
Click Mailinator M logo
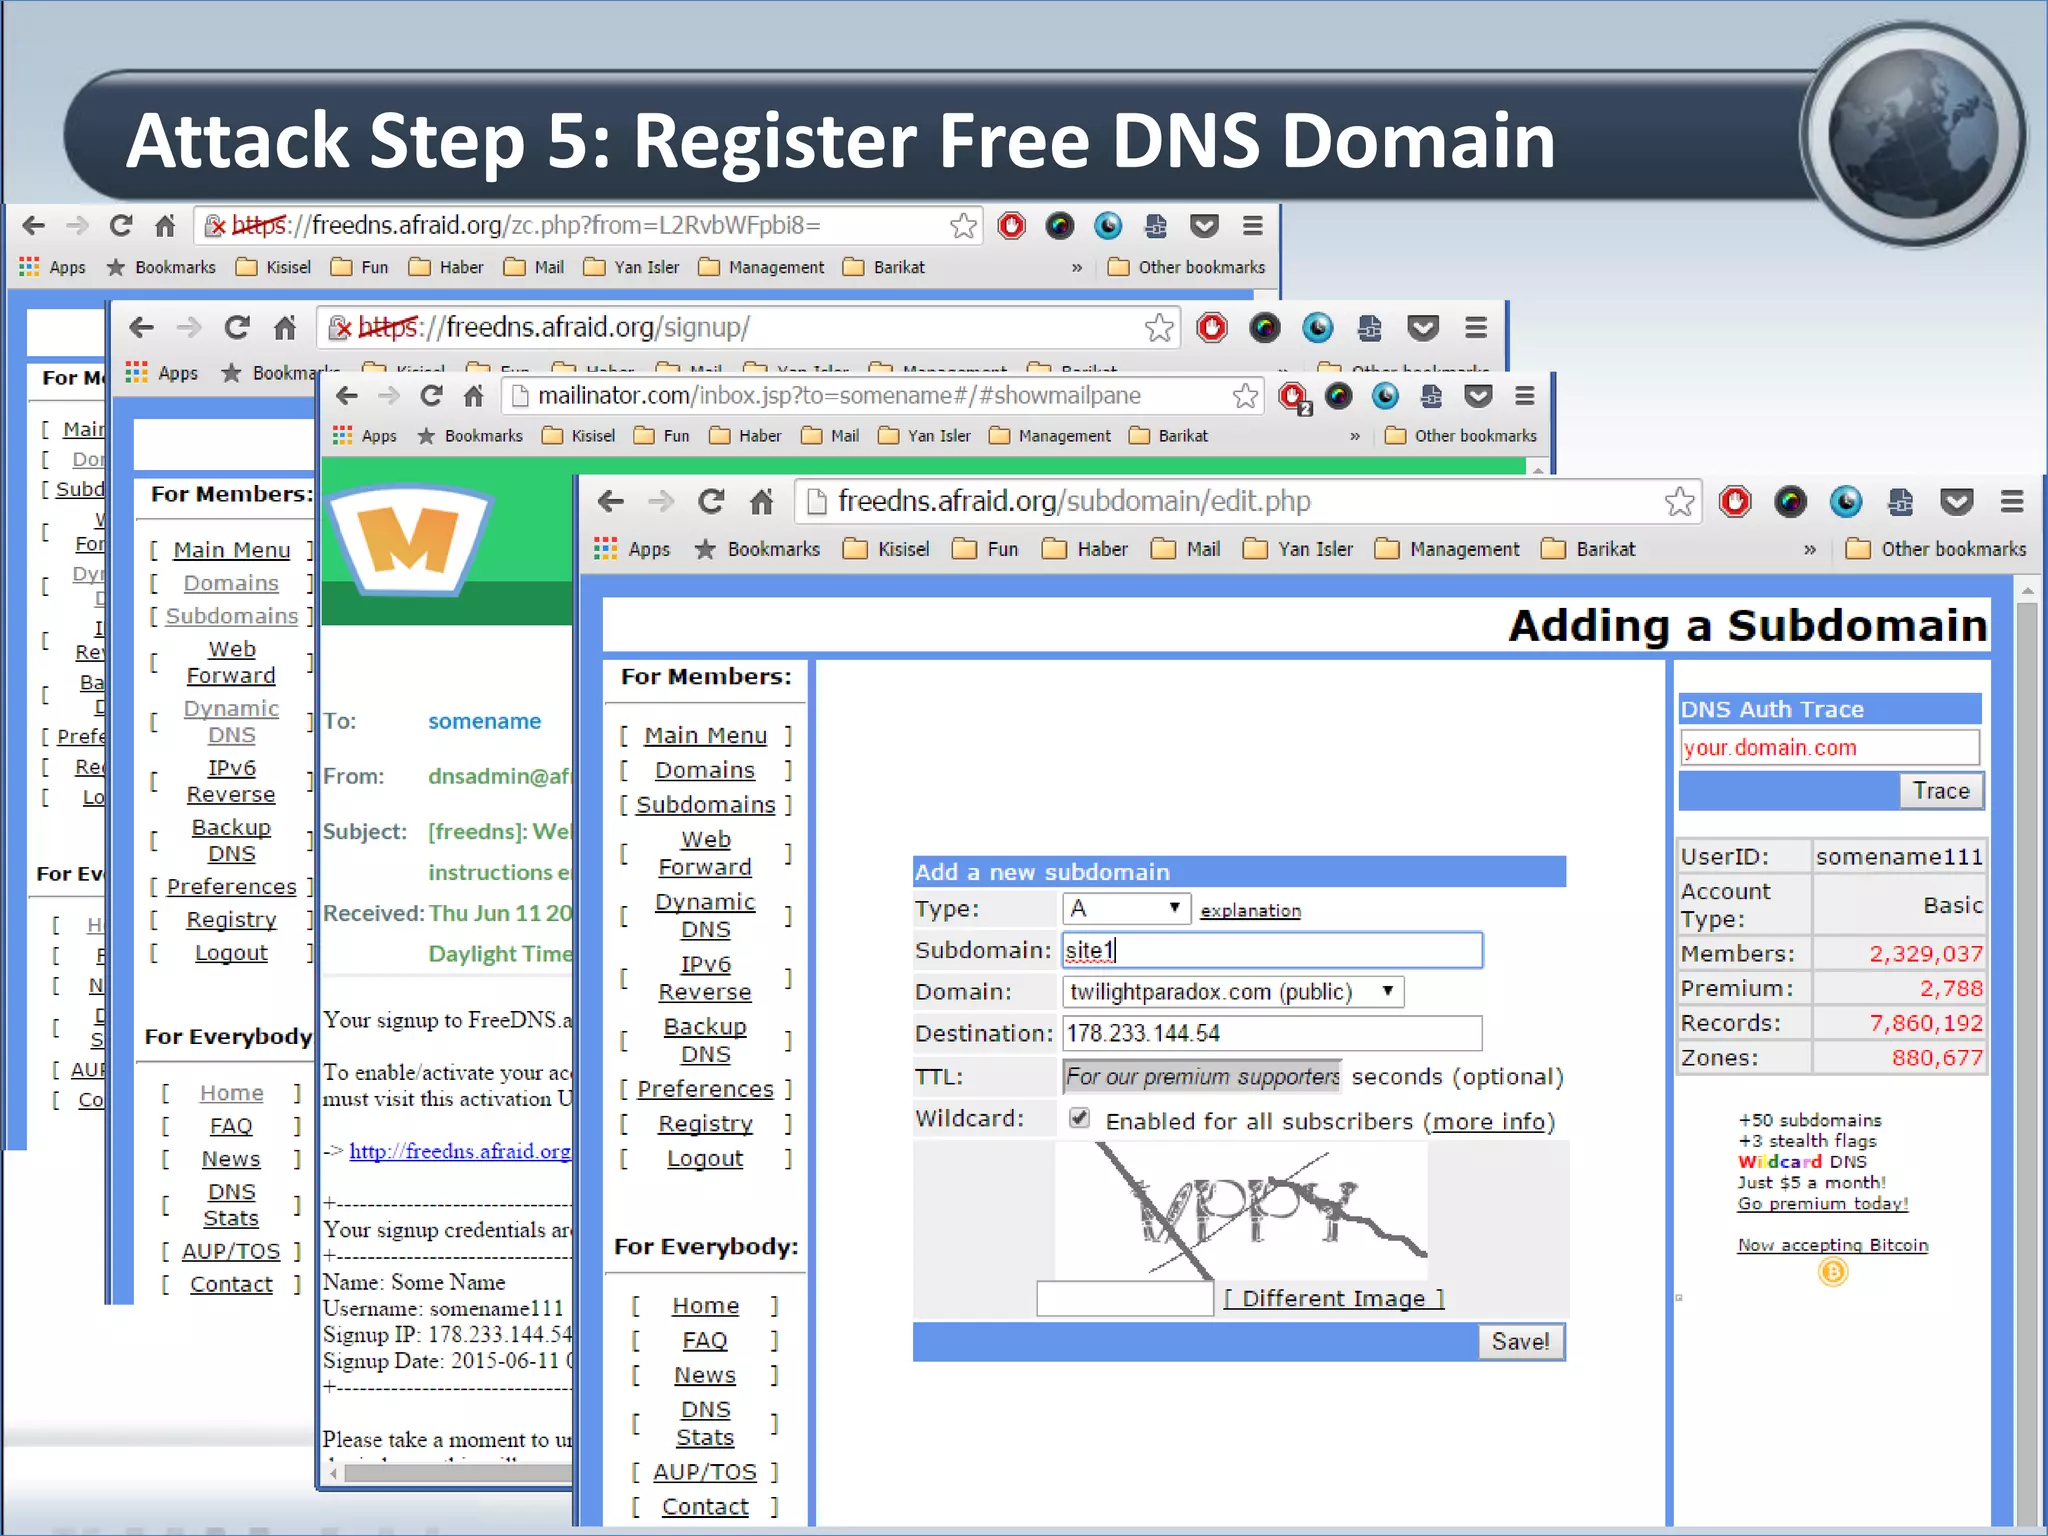(x=409, y=541)
